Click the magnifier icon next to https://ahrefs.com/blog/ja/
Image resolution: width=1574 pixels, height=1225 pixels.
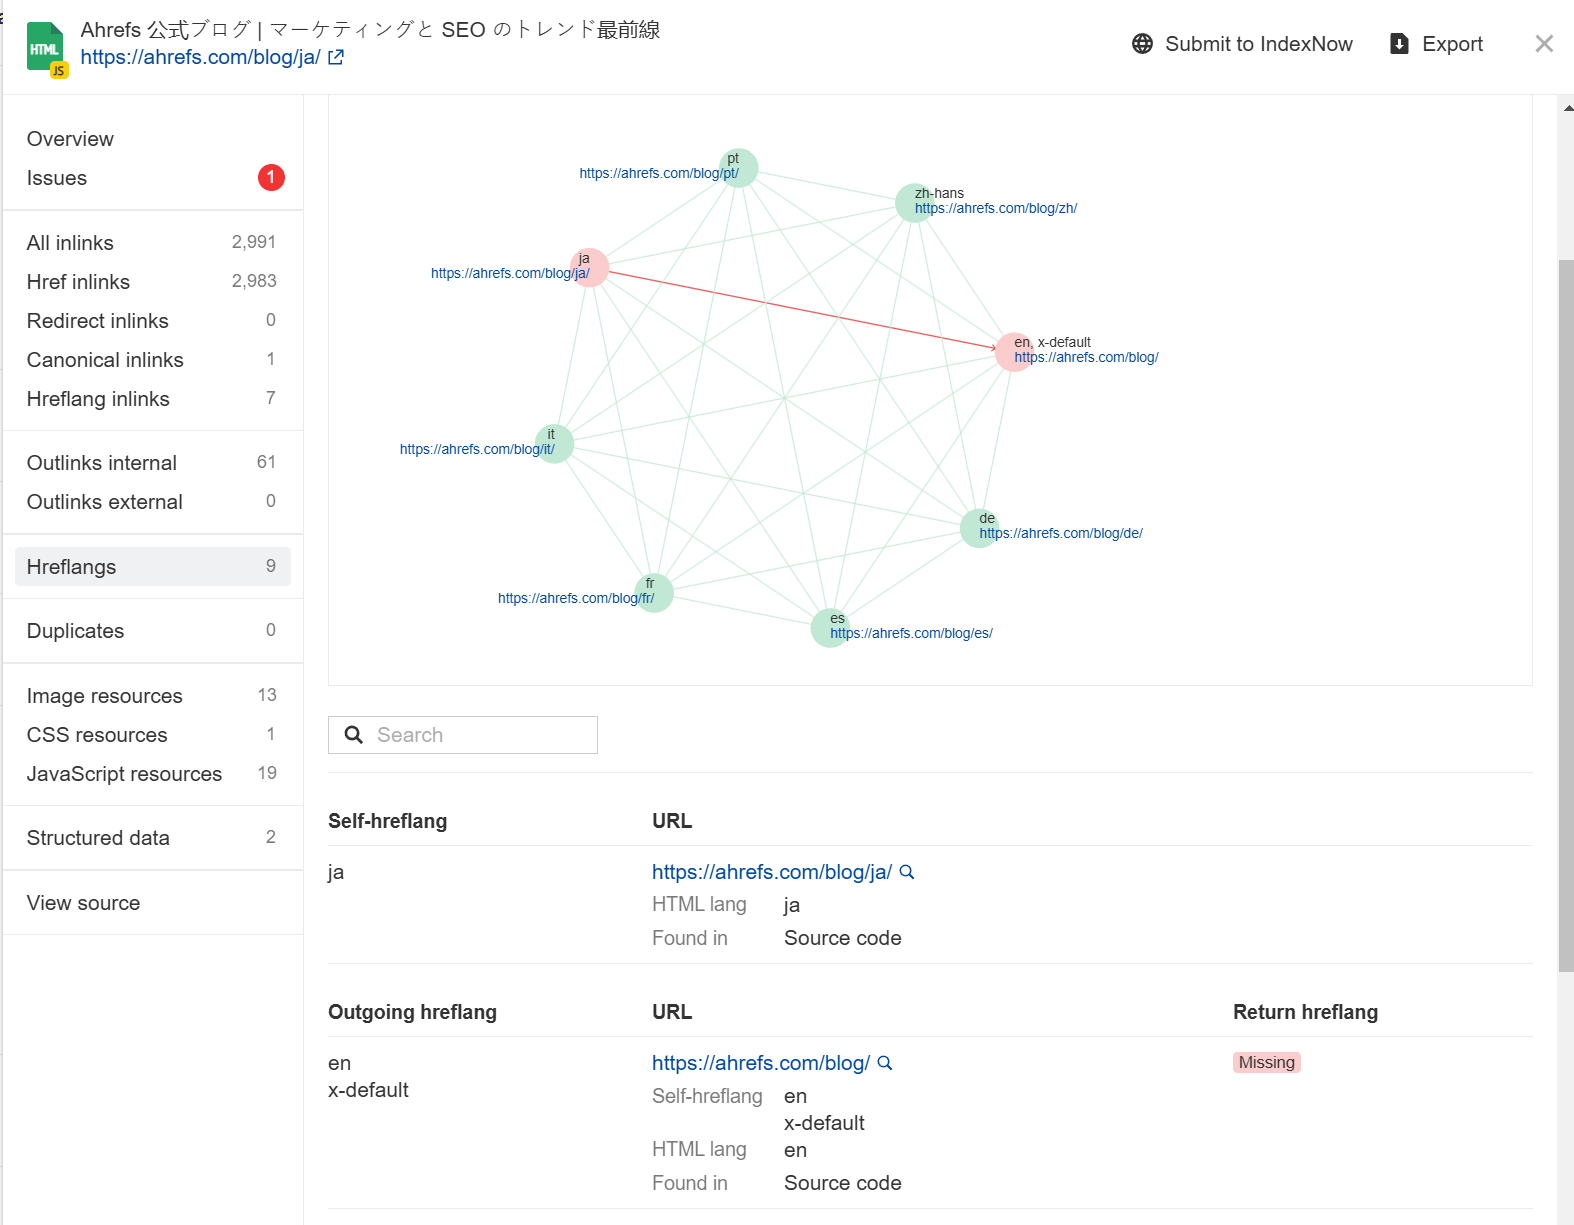(906, 872)
